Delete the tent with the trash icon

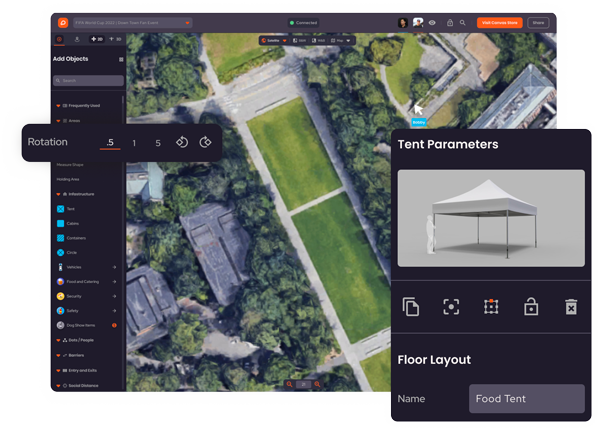(571, 307)
